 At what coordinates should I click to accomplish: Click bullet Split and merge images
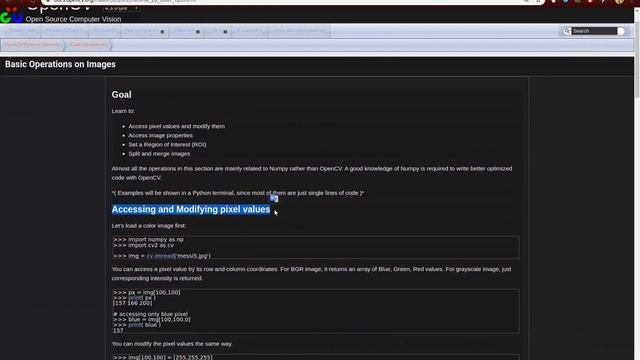159,154
